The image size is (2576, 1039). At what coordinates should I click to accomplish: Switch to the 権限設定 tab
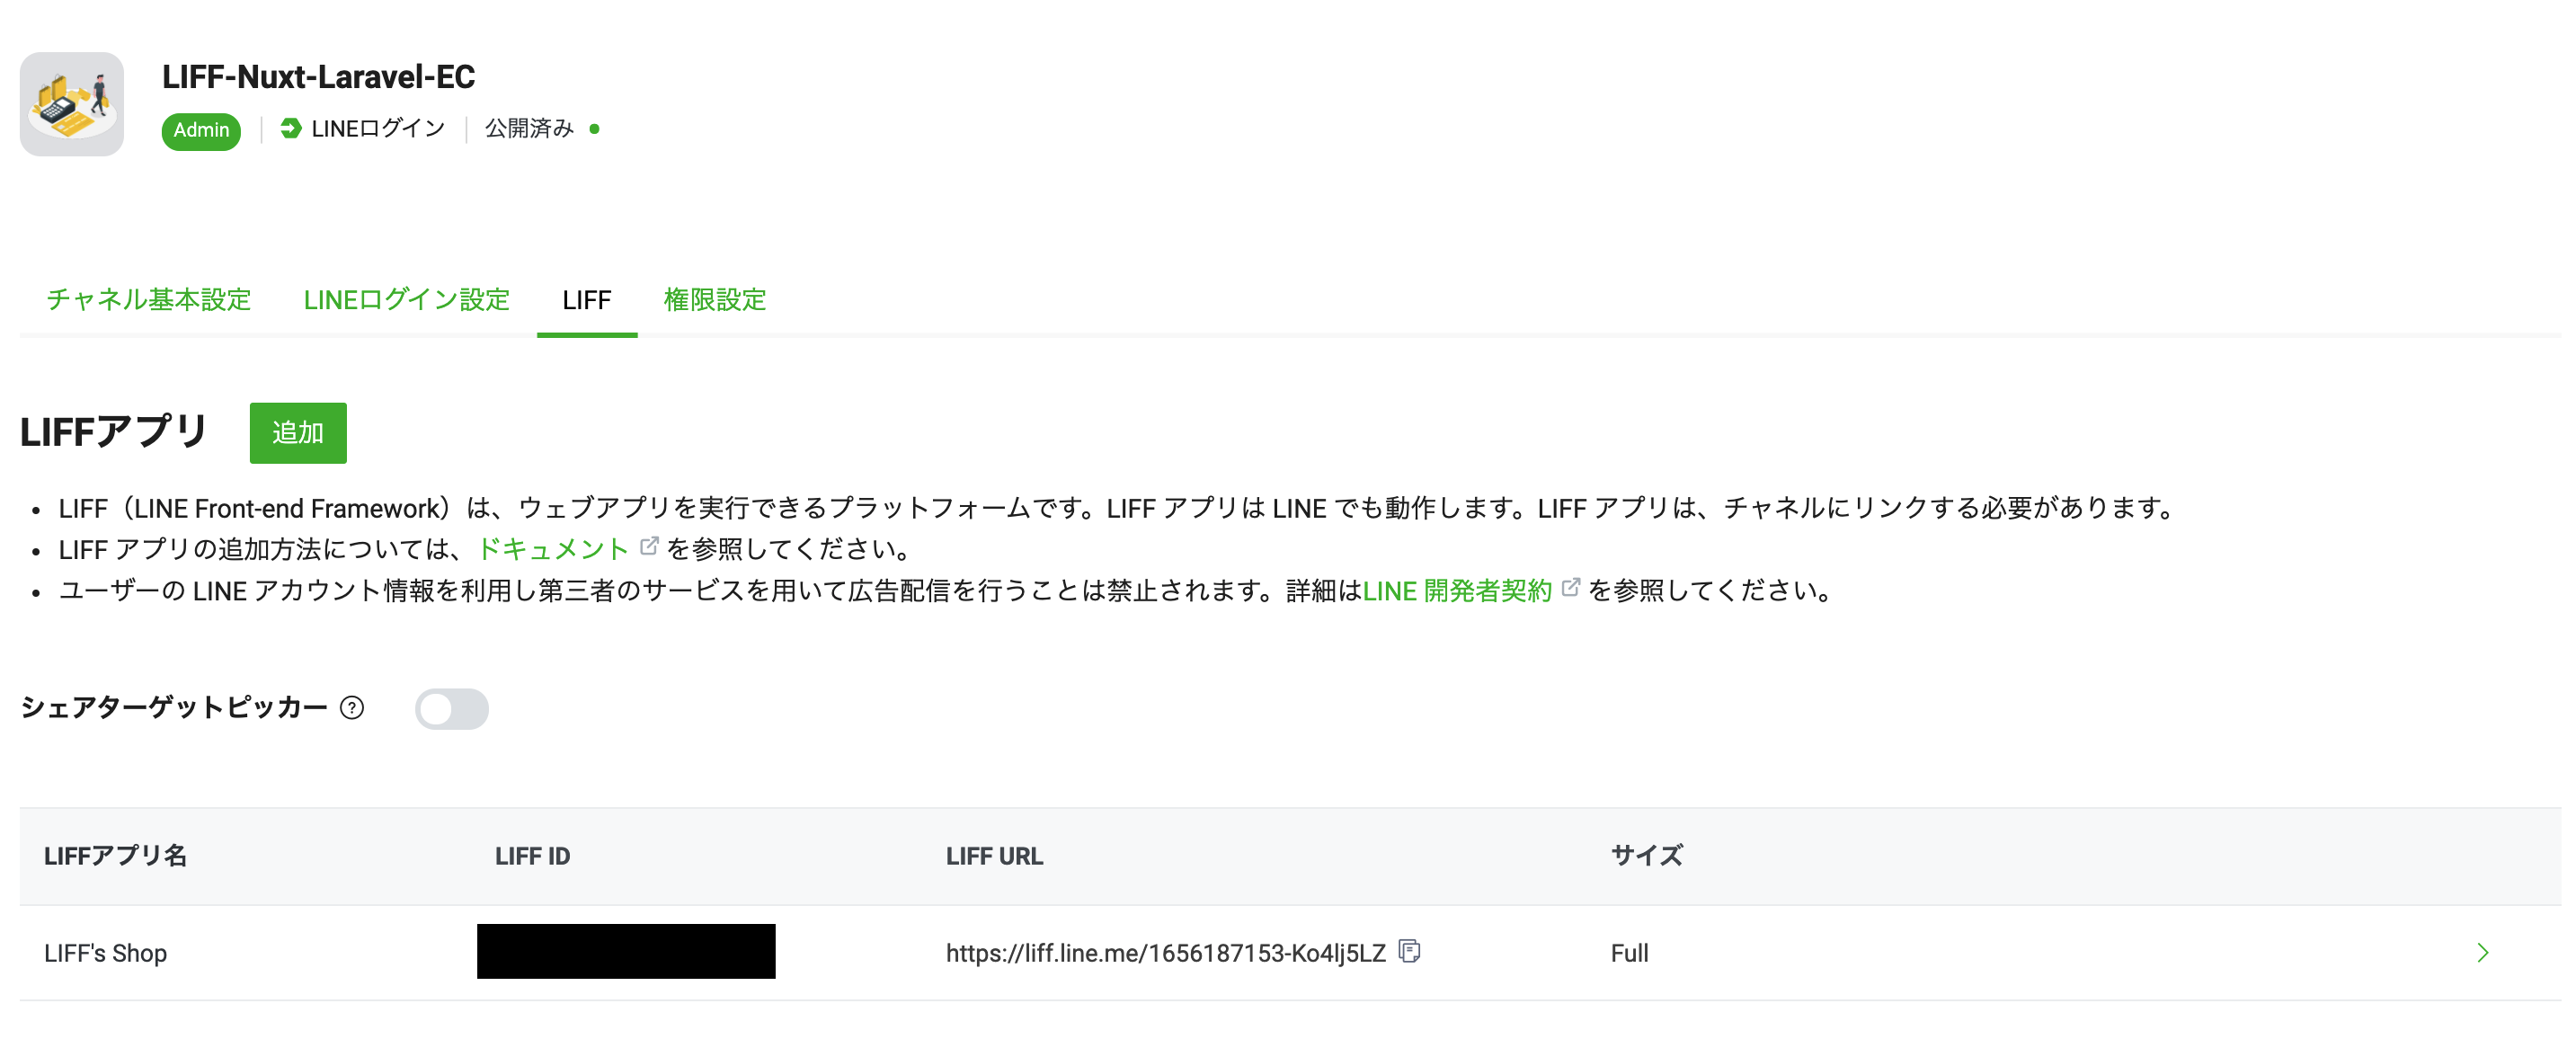coord(714,299)
